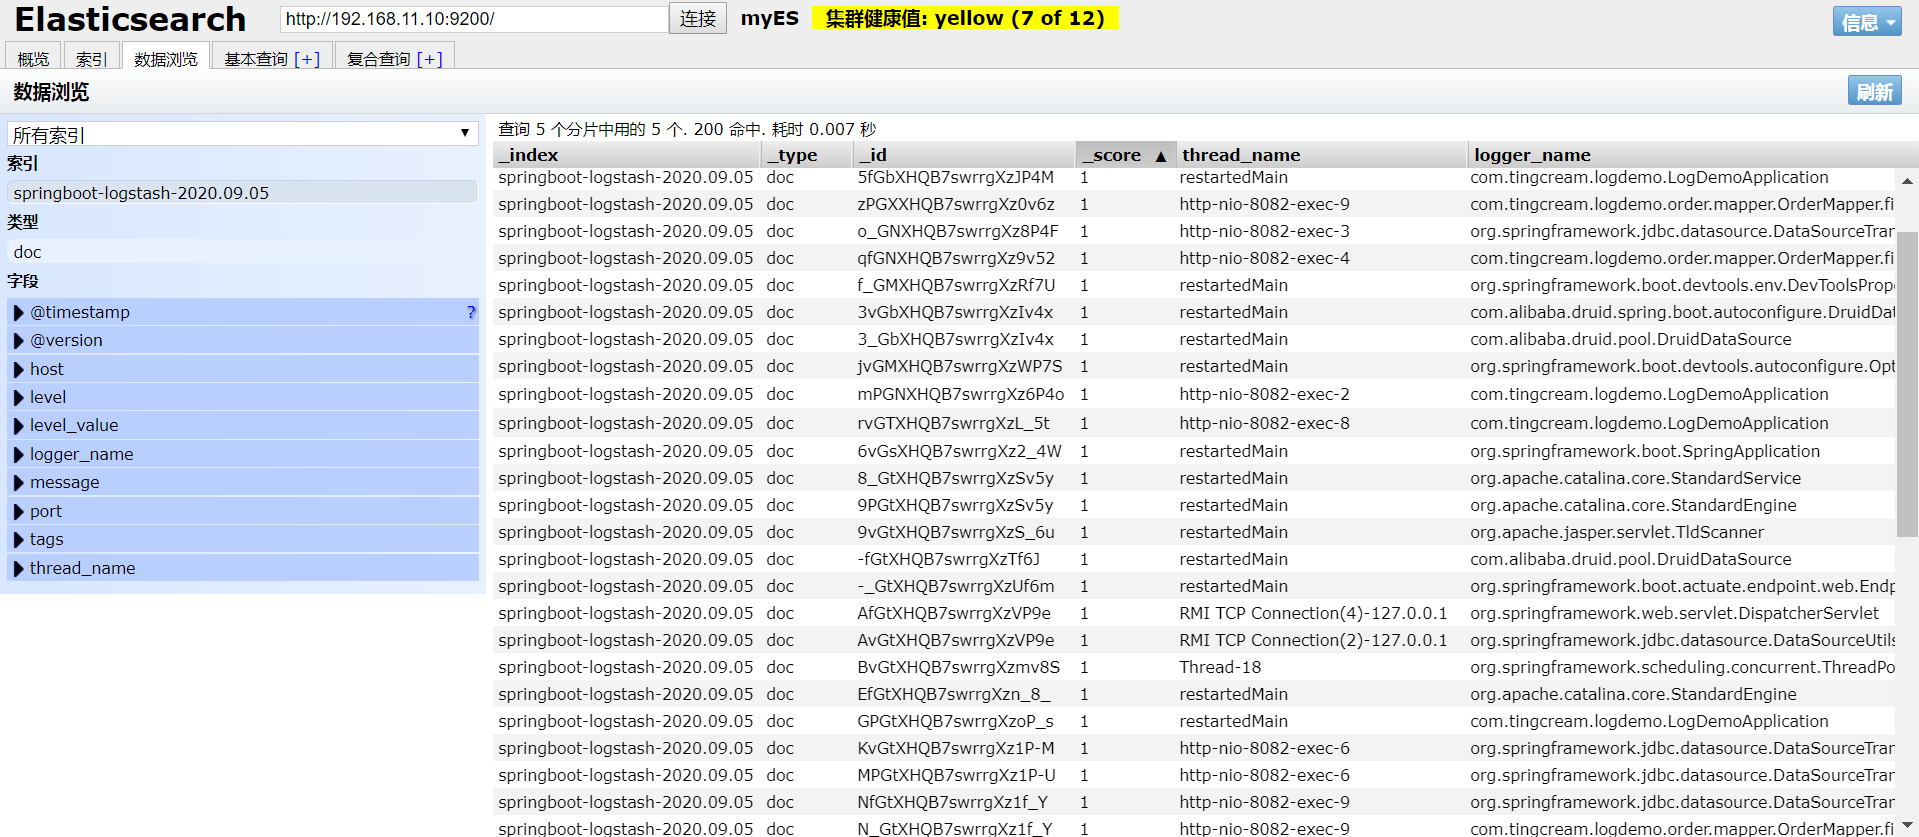
Task: Open the 基本查询 tab
Action: [256, 59]
